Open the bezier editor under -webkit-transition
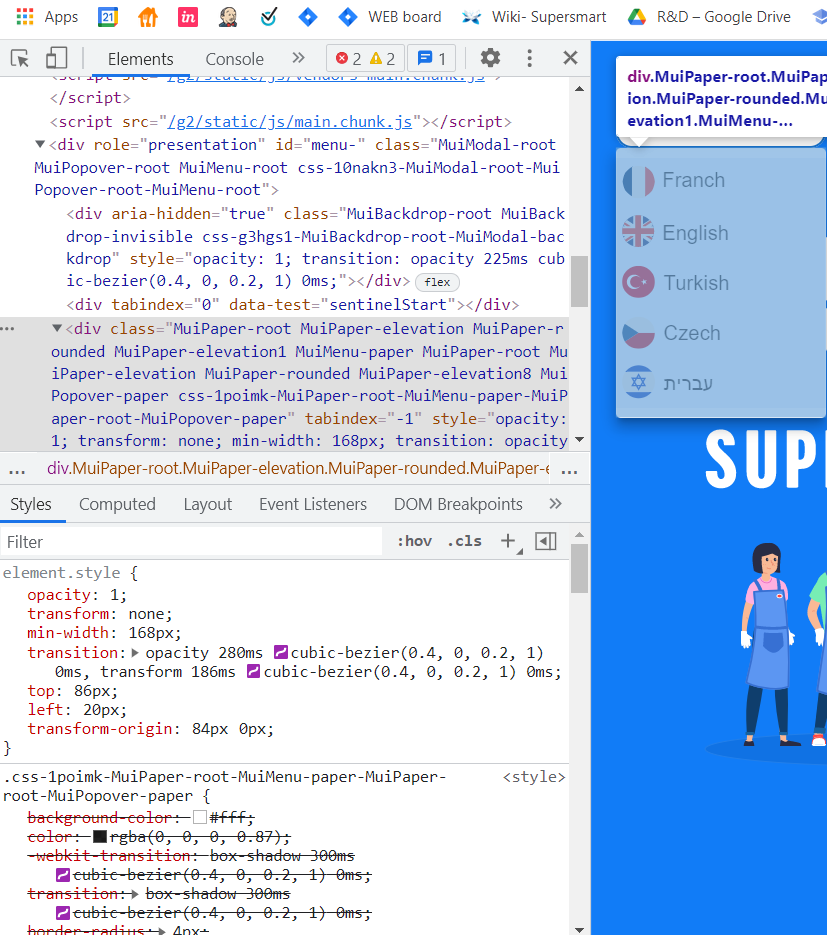 [63, 875]
